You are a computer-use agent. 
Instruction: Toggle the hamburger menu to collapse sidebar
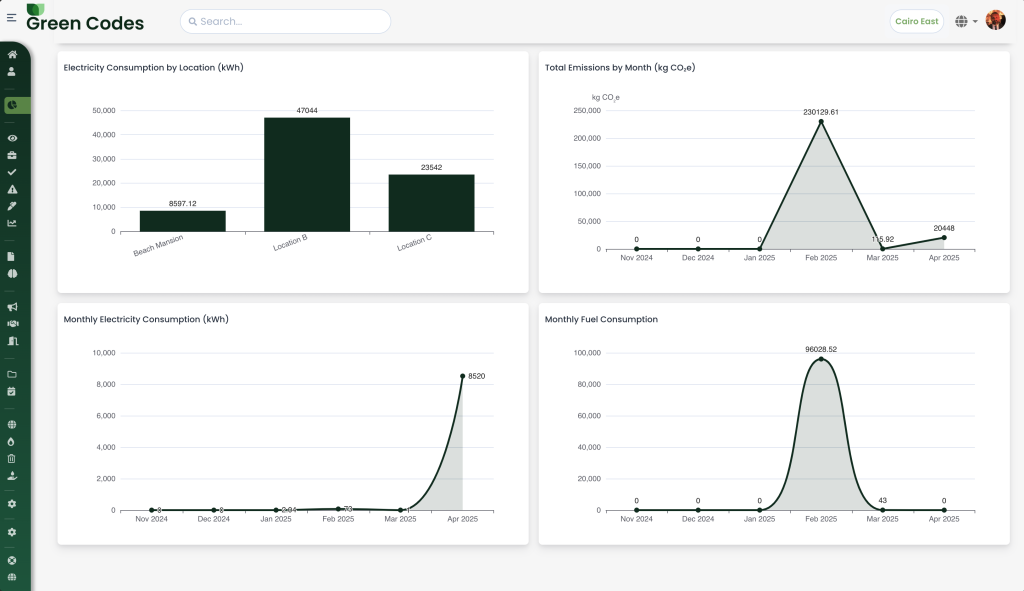pyautogui.click(x=11, y=18)
